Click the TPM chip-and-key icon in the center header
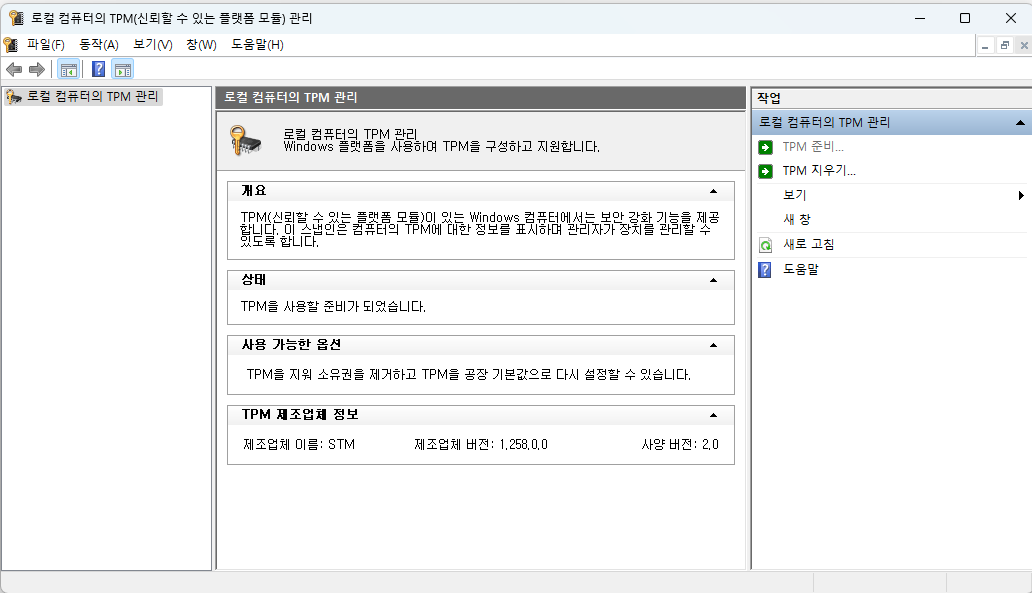Viewport: 1032px width, 593px height. [245, 140]
